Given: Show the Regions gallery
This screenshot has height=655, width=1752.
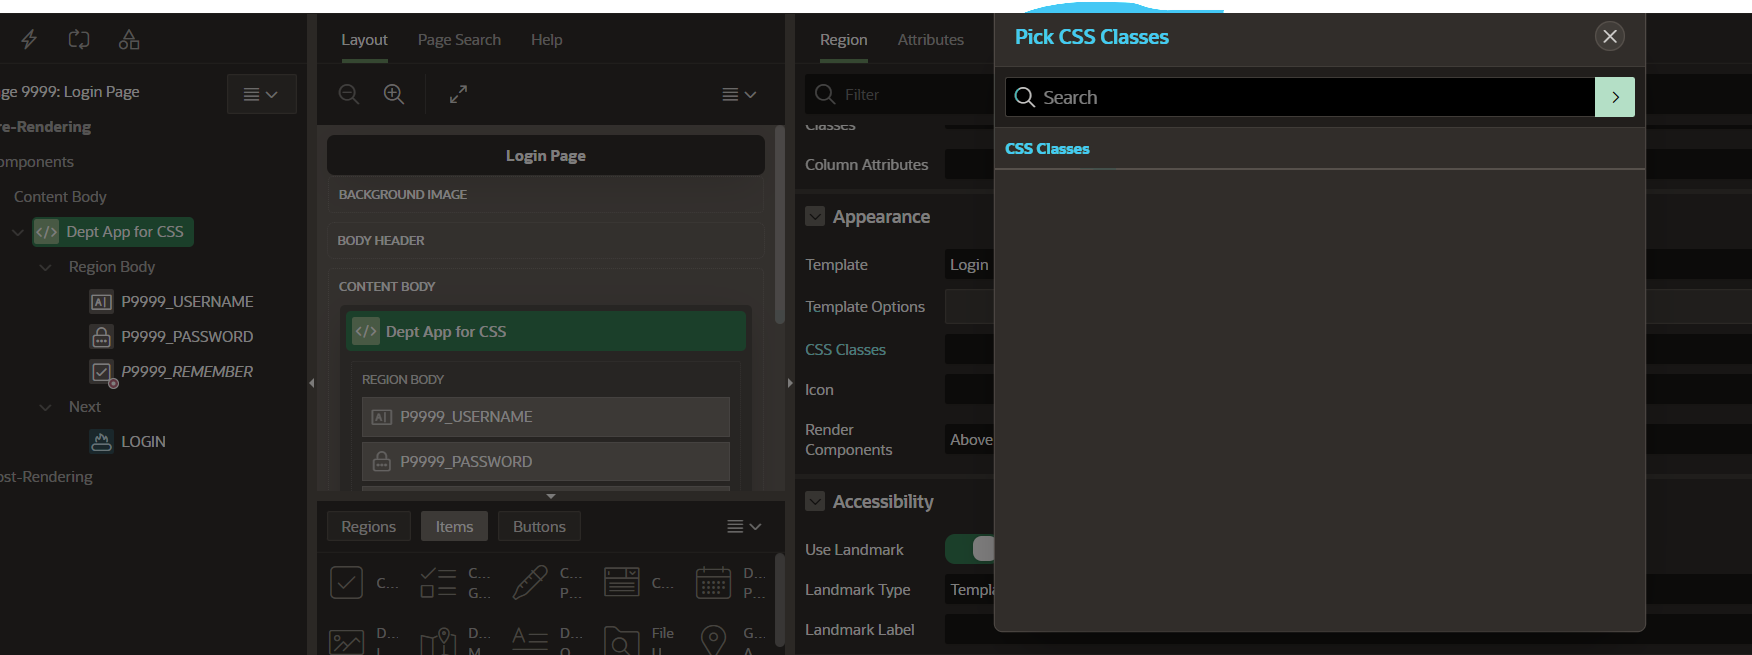Looking at the screenshot, I should coord(368,526).
